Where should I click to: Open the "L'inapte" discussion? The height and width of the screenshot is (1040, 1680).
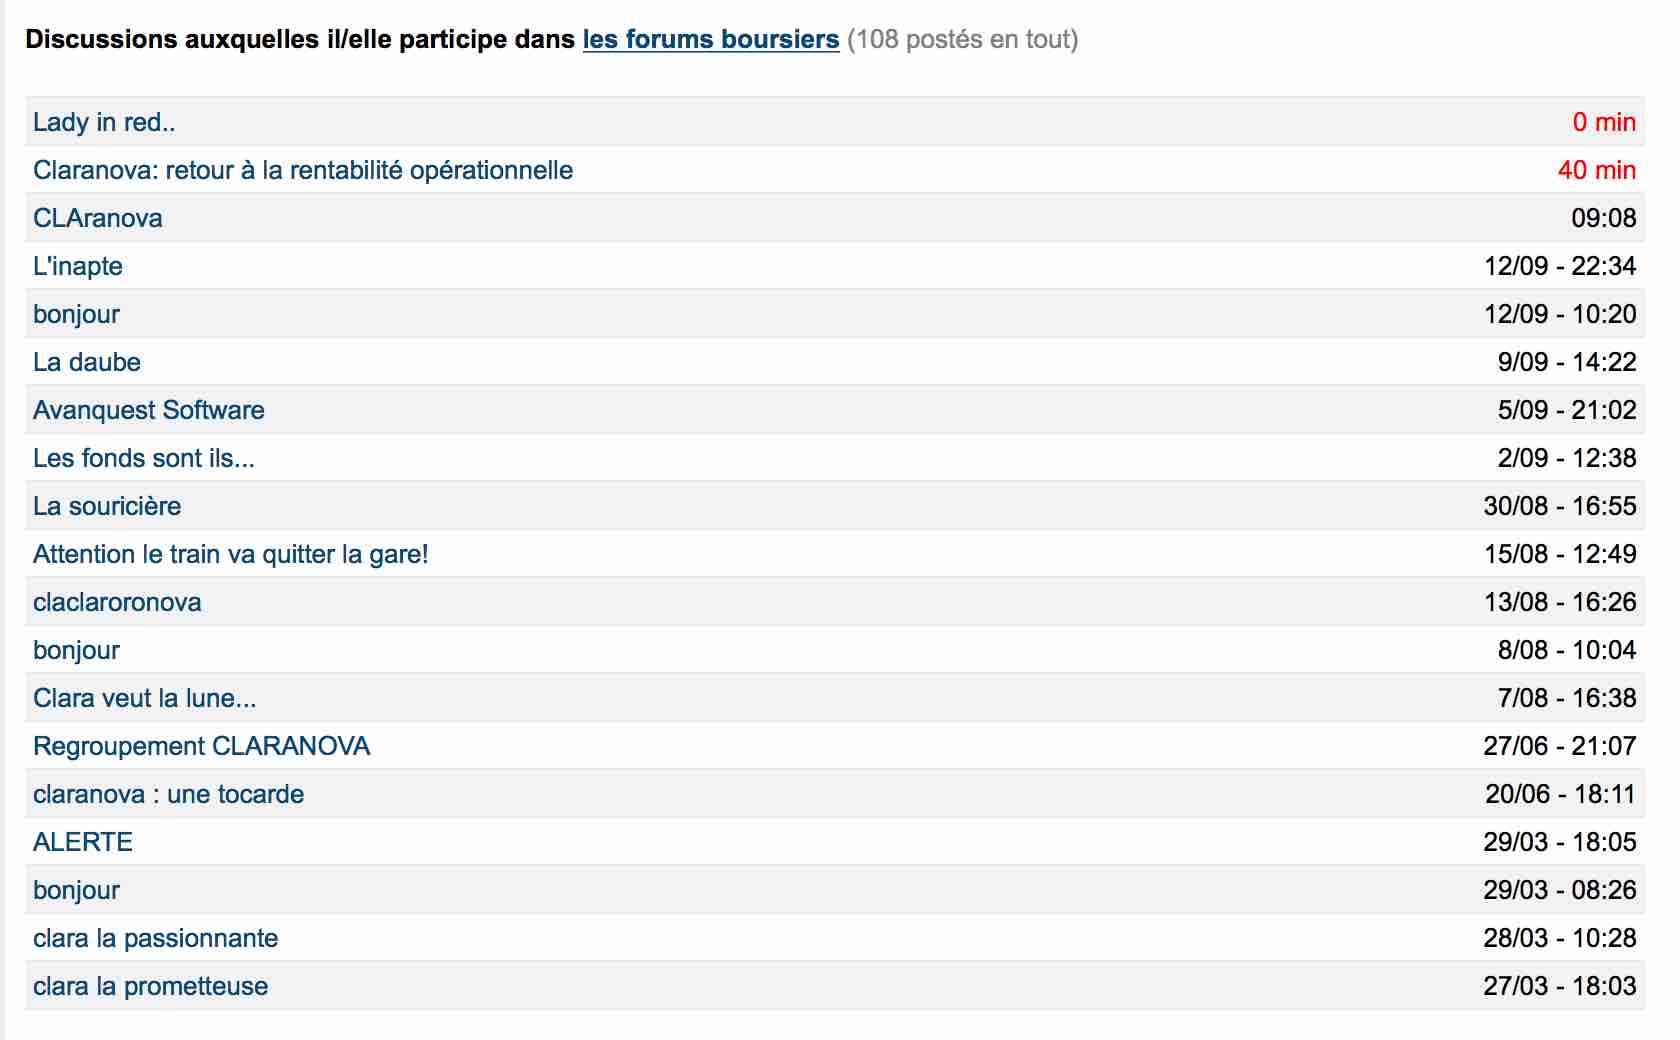(78, 266)
